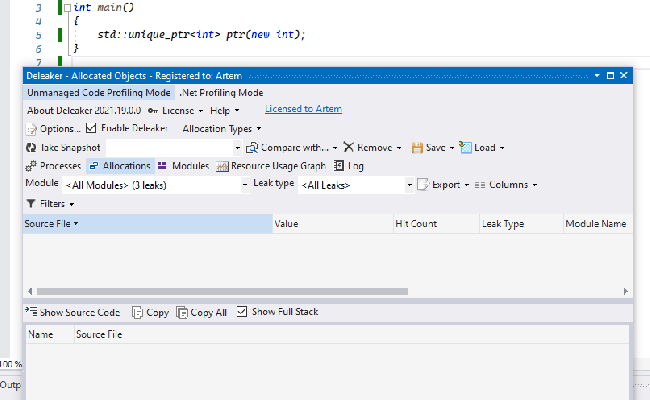Sort by the Leak Type column header
This screenshot has width=650, height=400.
521,224
